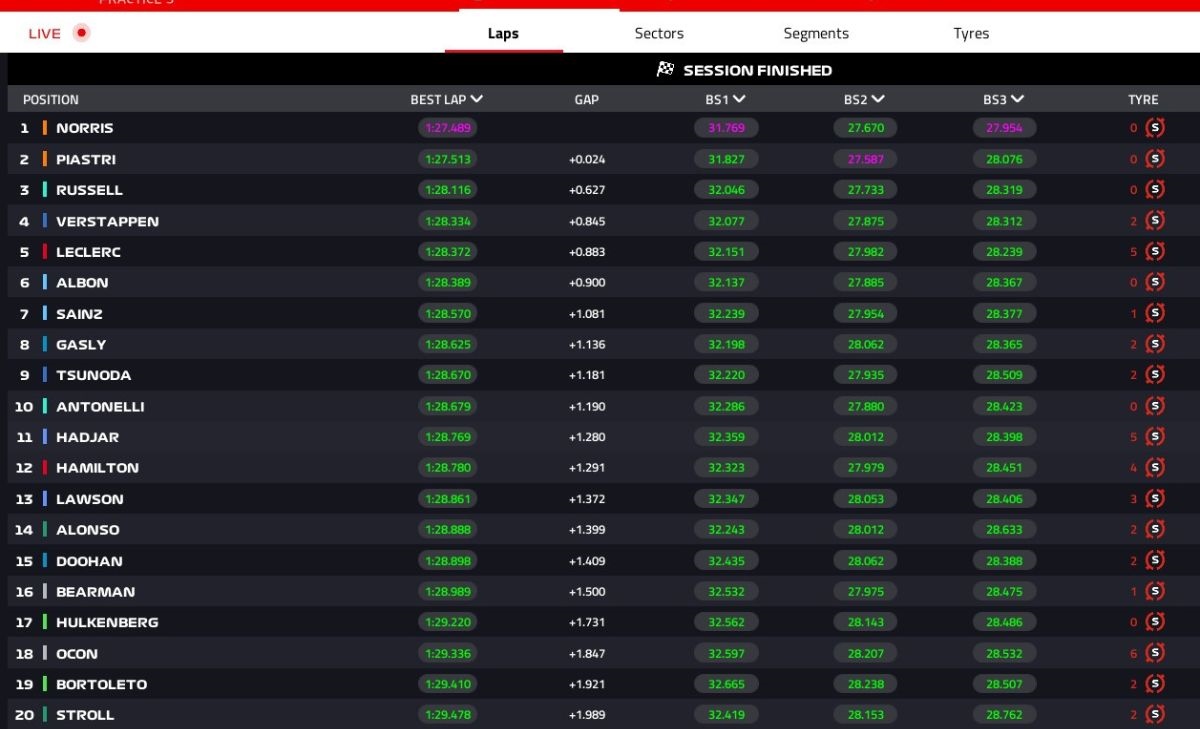1200x729 pixels.
Task: Click the orange team color bar beside Norris
Action: (45, 128)
